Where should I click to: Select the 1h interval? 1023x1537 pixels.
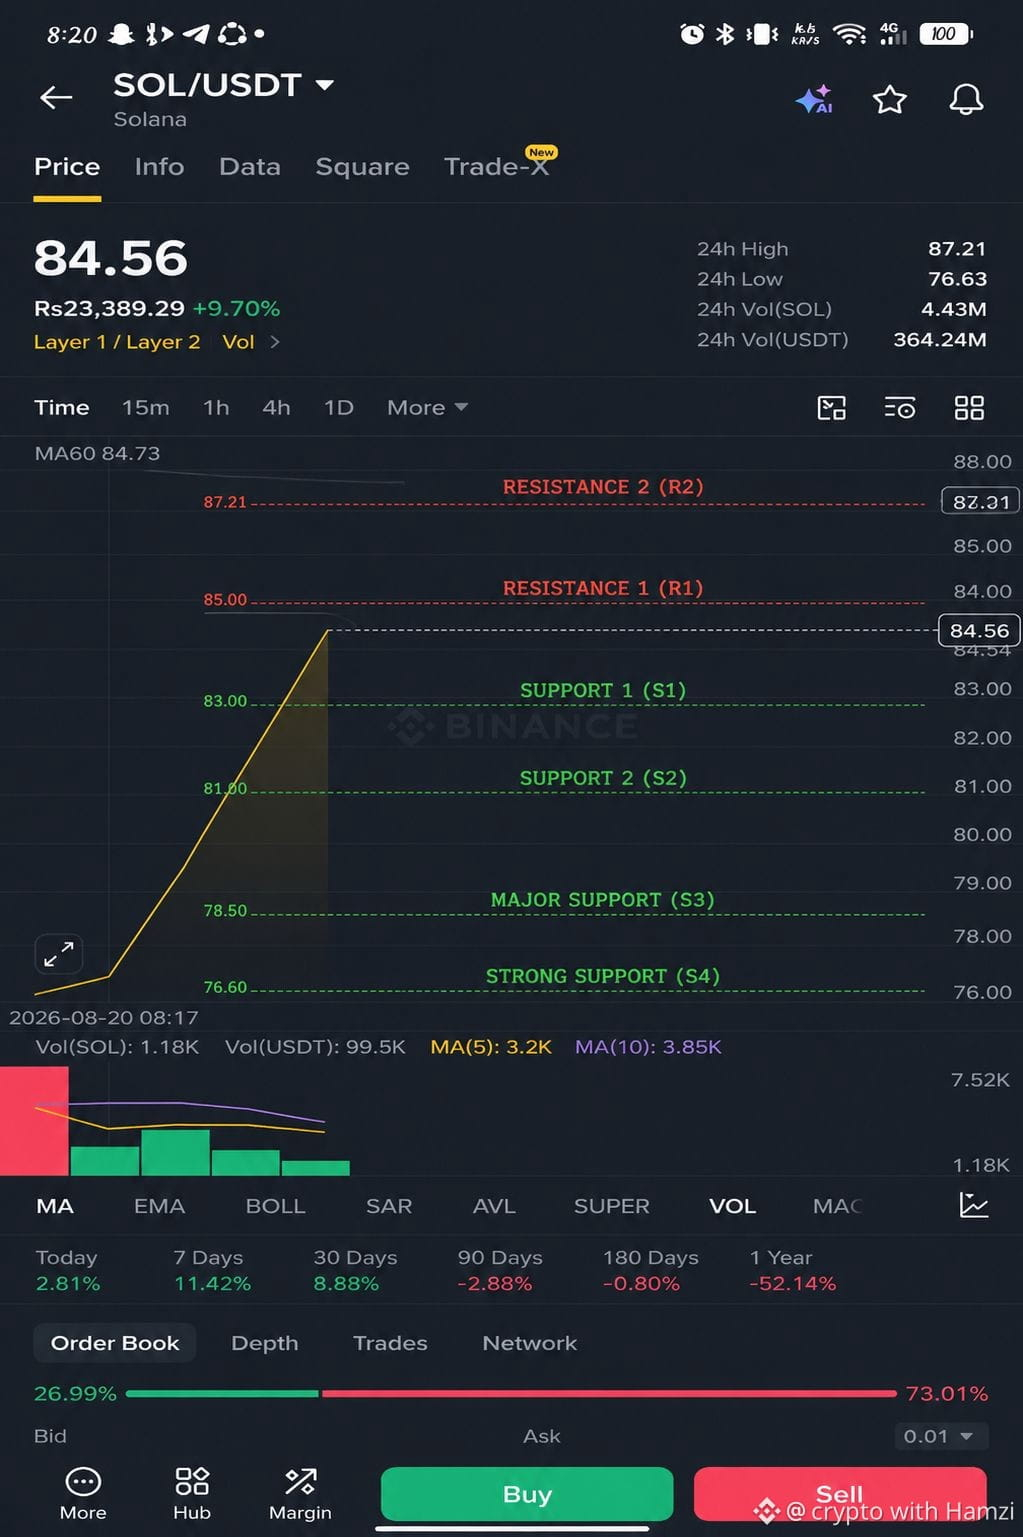216,408
